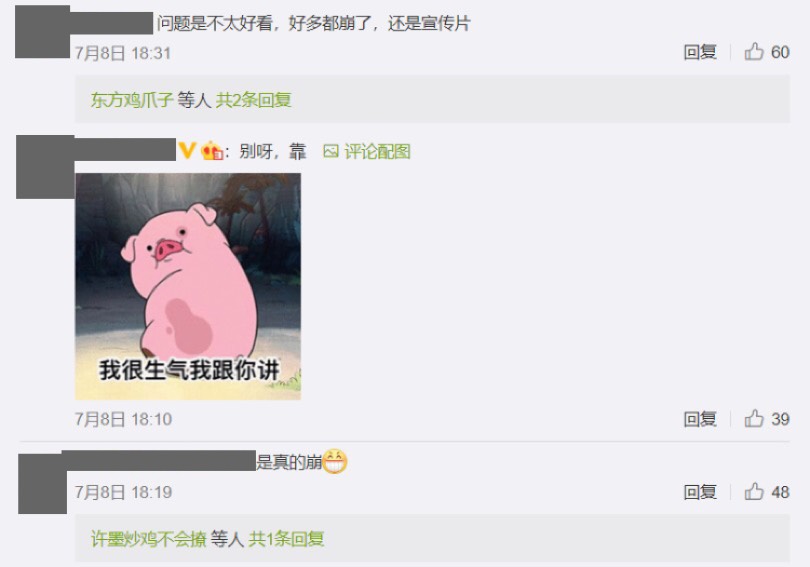Like the comment with 39 likes
The height and width of the screenshot is (567, 810).
tap(754, 418)
